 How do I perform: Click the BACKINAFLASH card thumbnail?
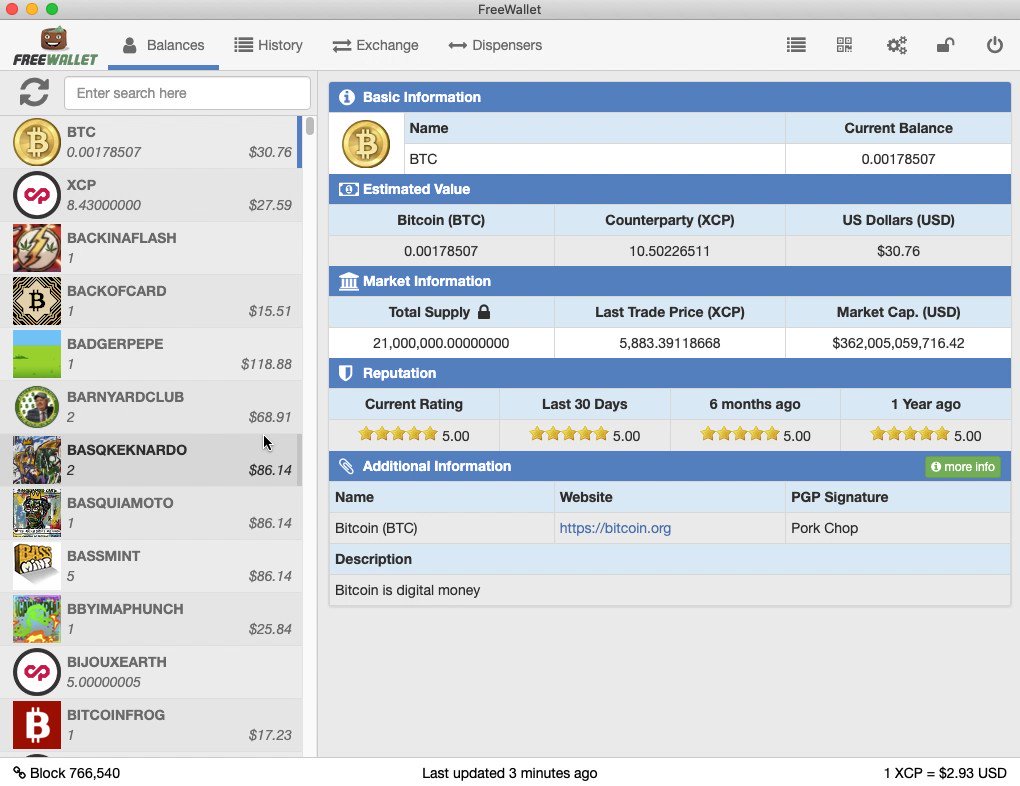tap(37, 248)
